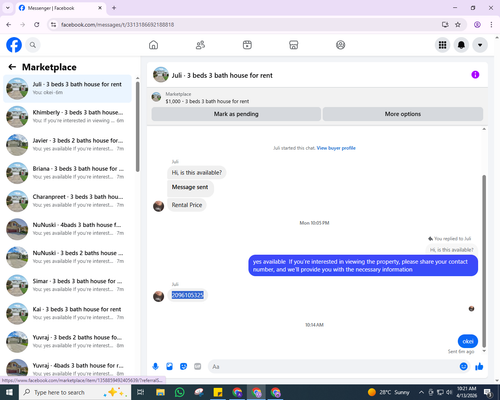Click the browser address bar URL
Viewport: 500px width, 400px height.
coord(117,25)
